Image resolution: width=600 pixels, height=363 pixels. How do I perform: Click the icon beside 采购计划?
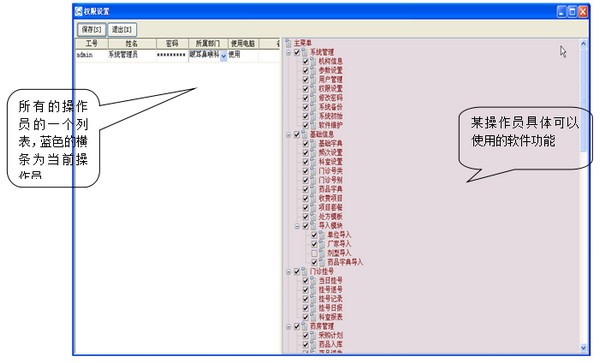click(x=313, y=335)
